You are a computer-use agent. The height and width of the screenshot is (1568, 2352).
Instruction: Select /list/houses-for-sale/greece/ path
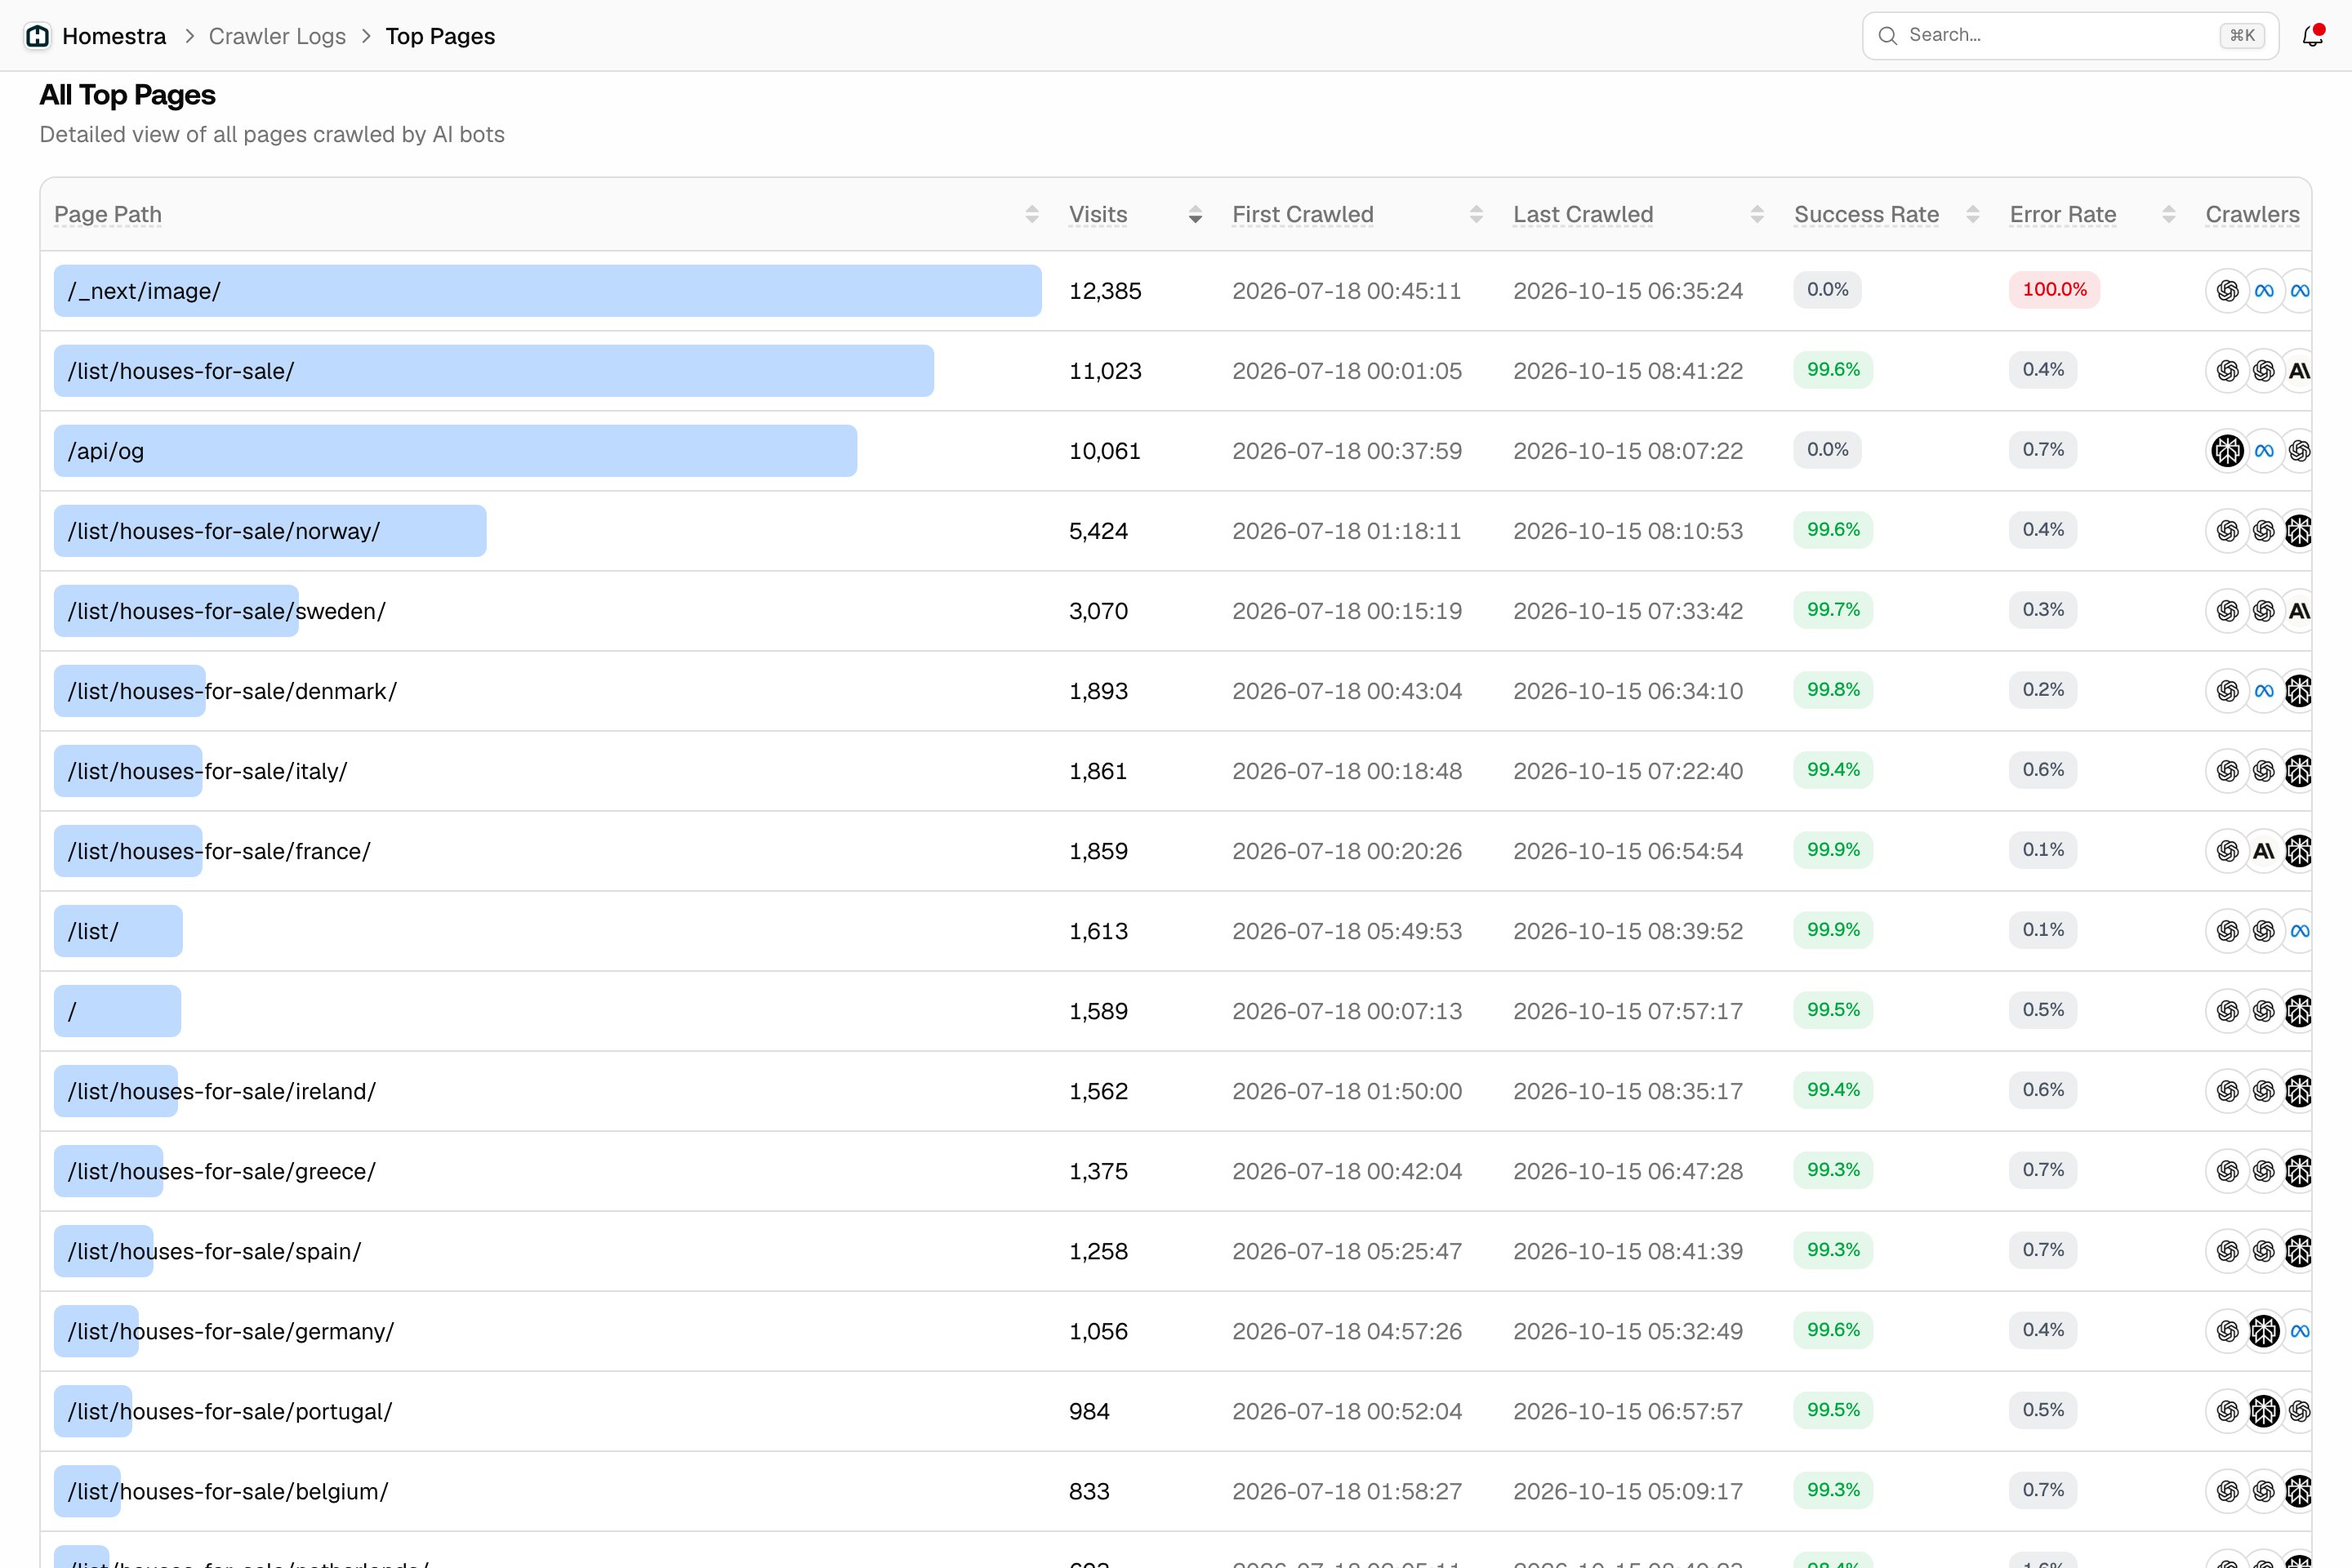[222, 1171]
